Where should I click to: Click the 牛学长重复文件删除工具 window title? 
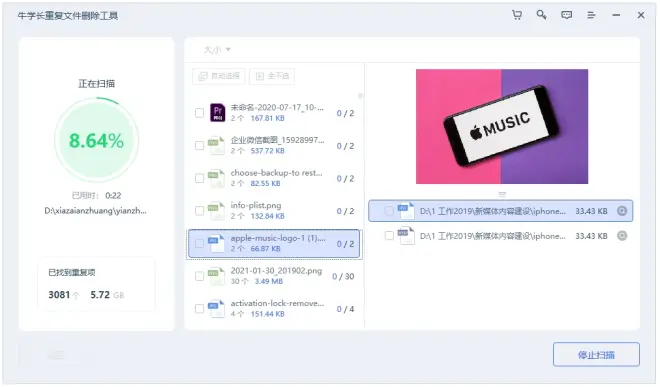(67, 16)
